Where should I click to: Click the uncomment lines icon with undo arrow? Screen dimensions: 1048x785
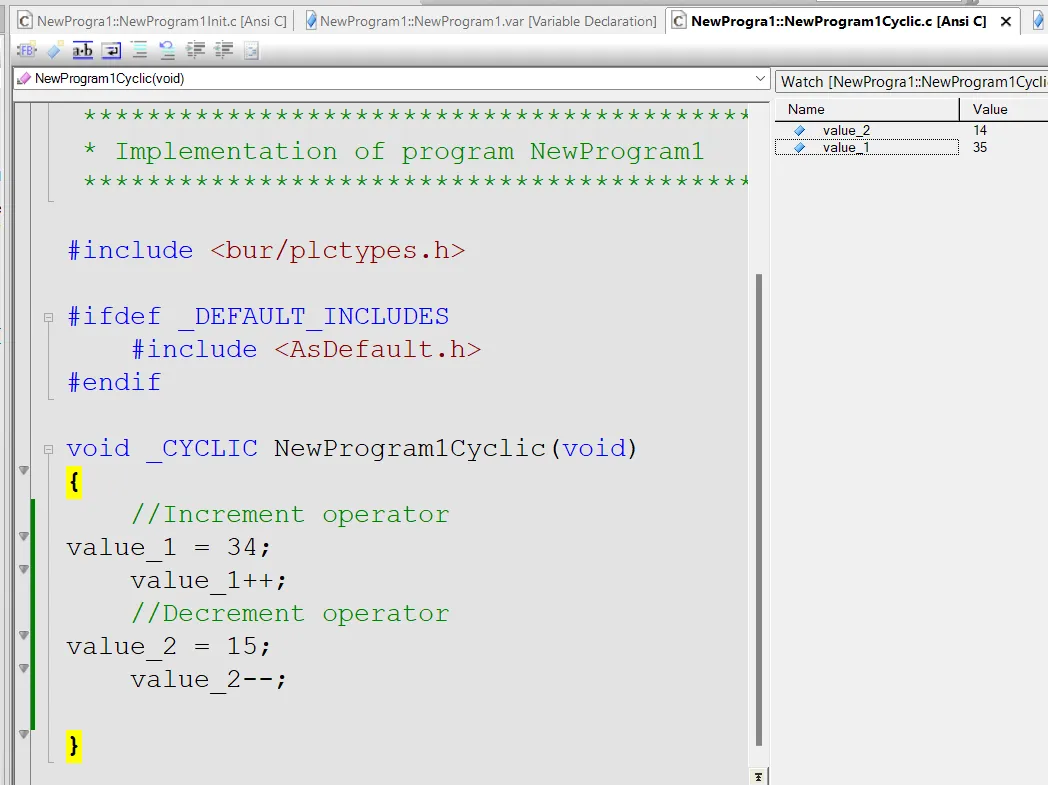tap(166, 50)
